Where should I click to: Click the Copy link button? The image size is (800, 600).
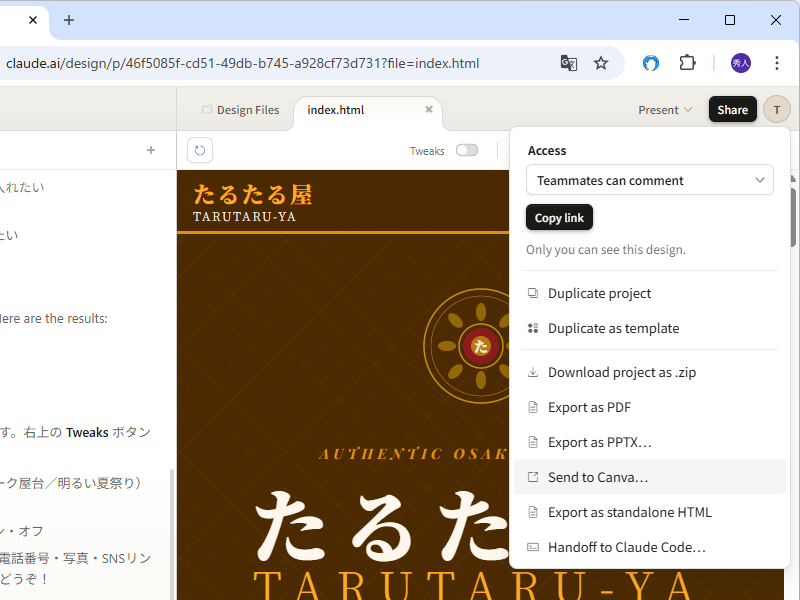point(558,217)
